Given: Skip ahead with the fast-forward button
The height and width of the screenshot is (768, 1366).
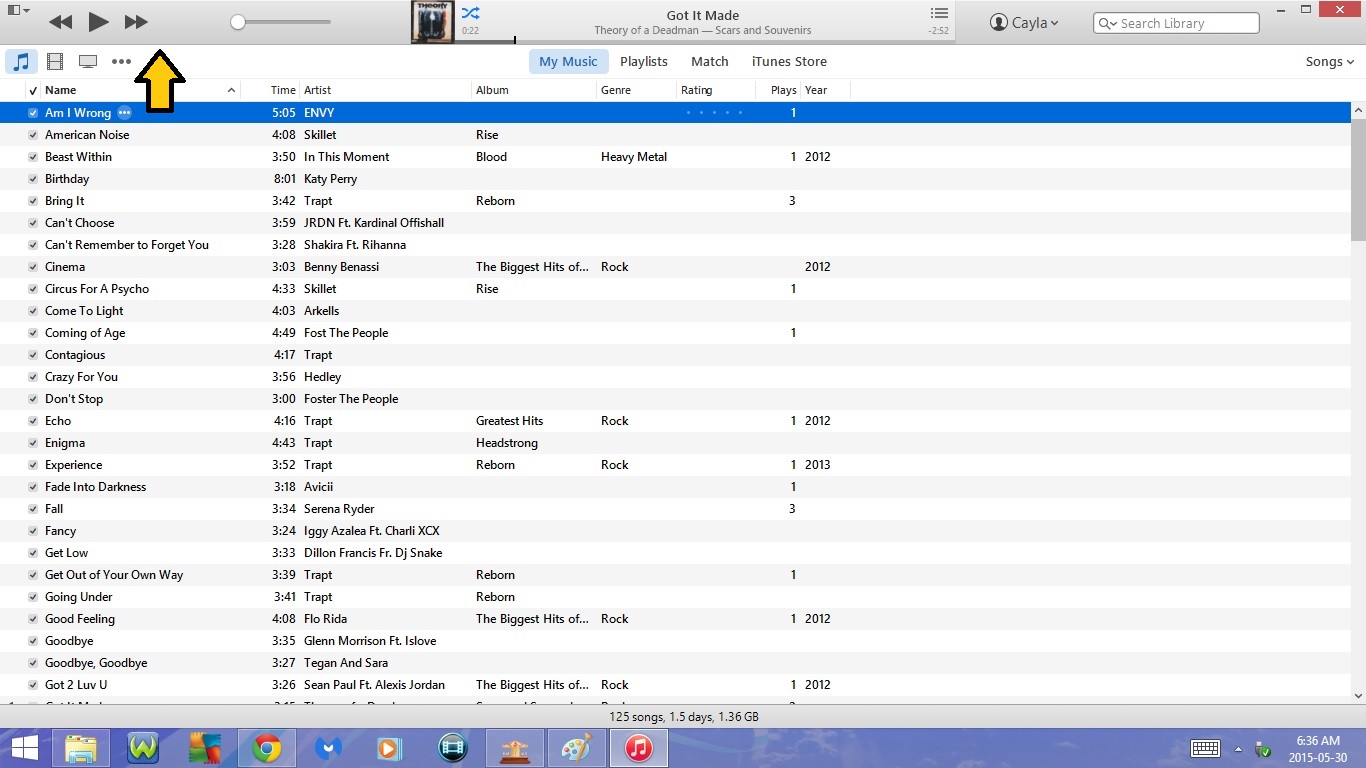Looking at the screenshot, I should tap(136, 22).
